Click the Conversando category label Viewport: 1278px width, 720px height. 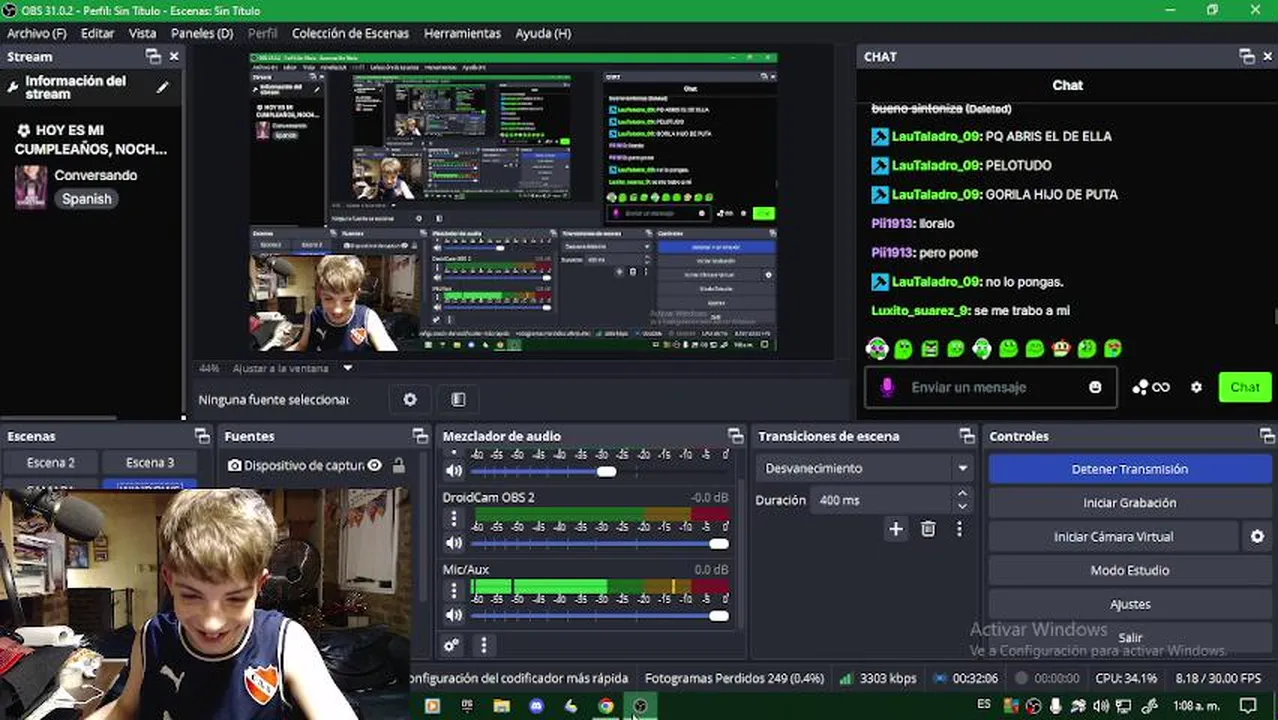(96, 175)
